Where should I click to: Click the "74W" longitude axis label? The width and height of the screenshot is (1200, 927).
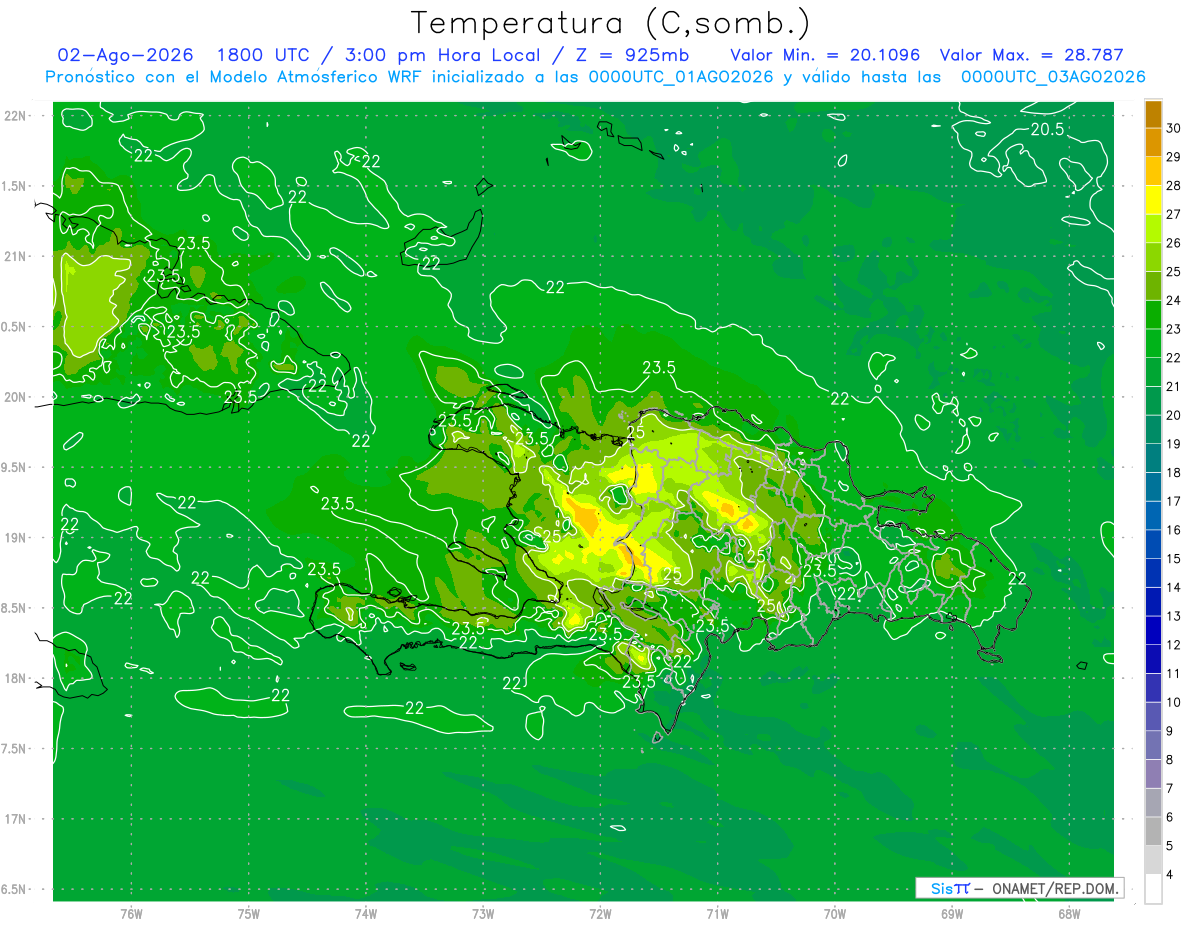(x=366, y=913)
